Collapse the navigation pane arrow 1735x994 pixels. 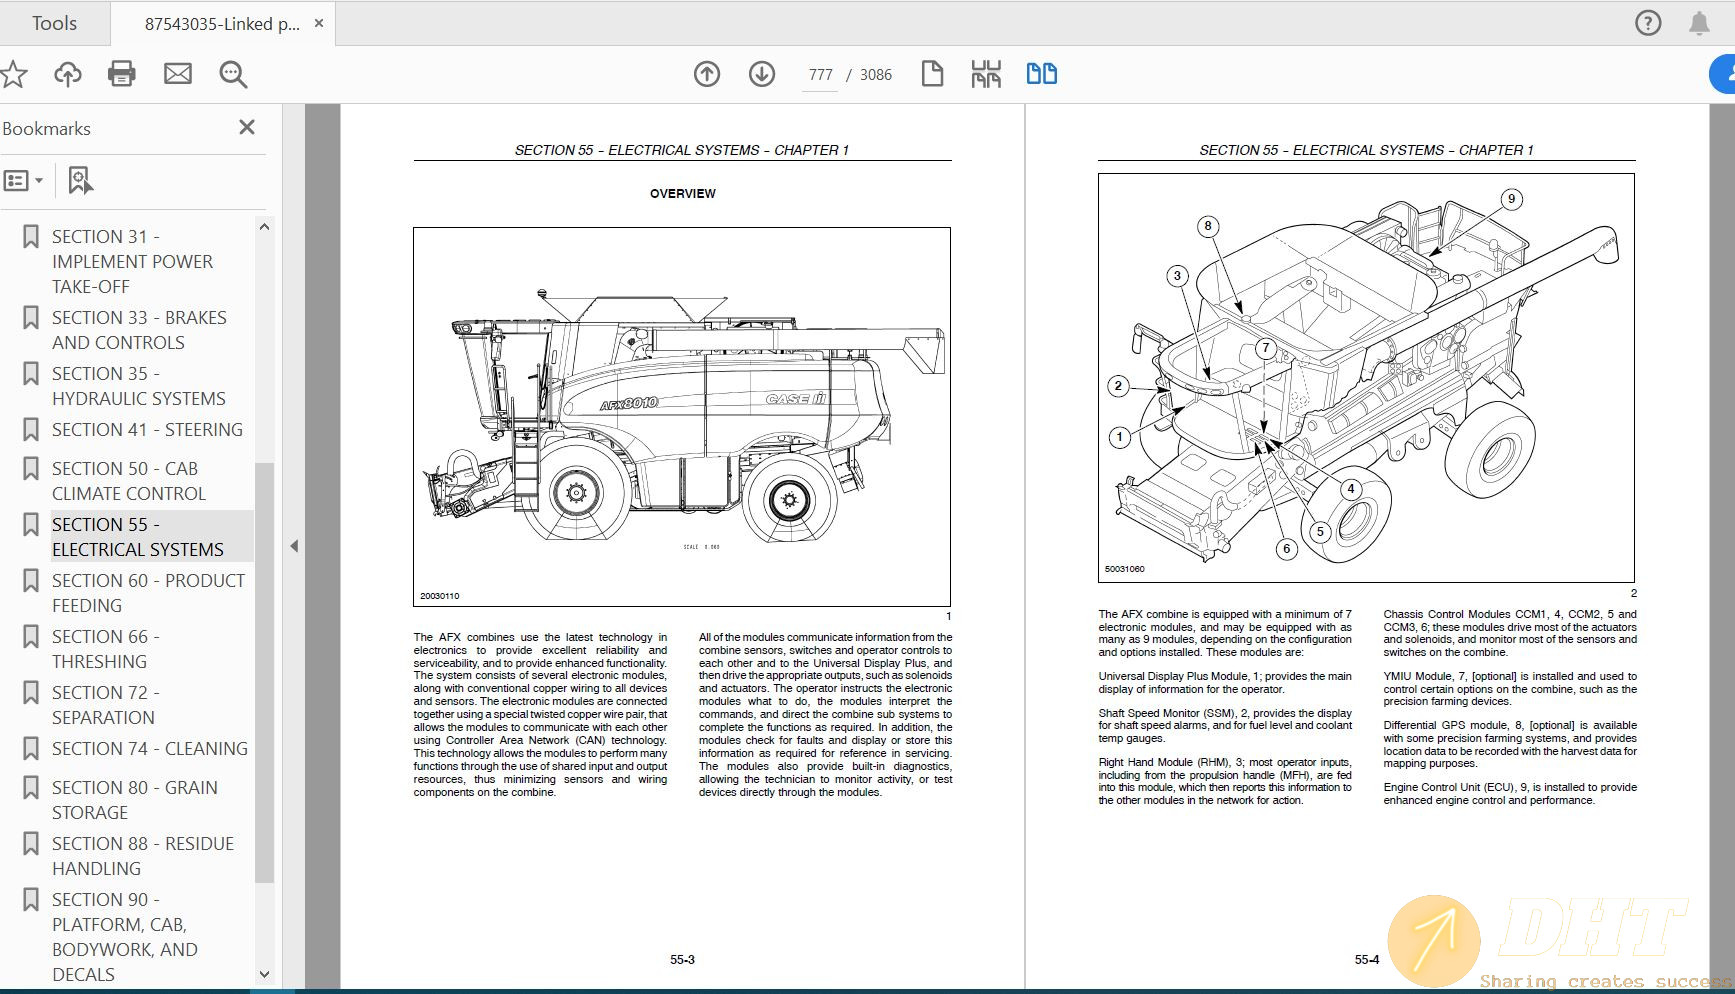tap(294, 546)
